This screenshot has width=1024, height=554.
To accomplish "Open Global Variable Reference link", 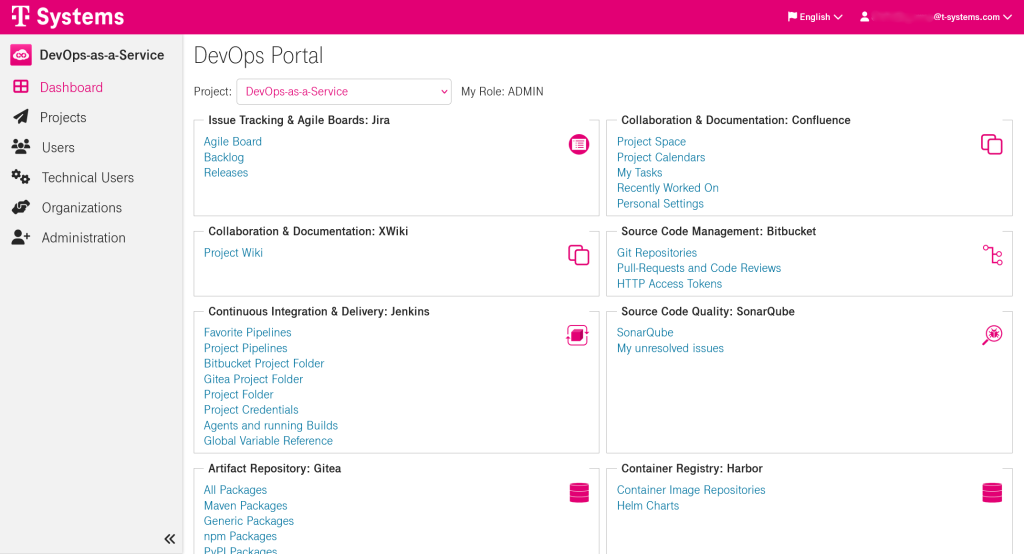I will [268, 440].
